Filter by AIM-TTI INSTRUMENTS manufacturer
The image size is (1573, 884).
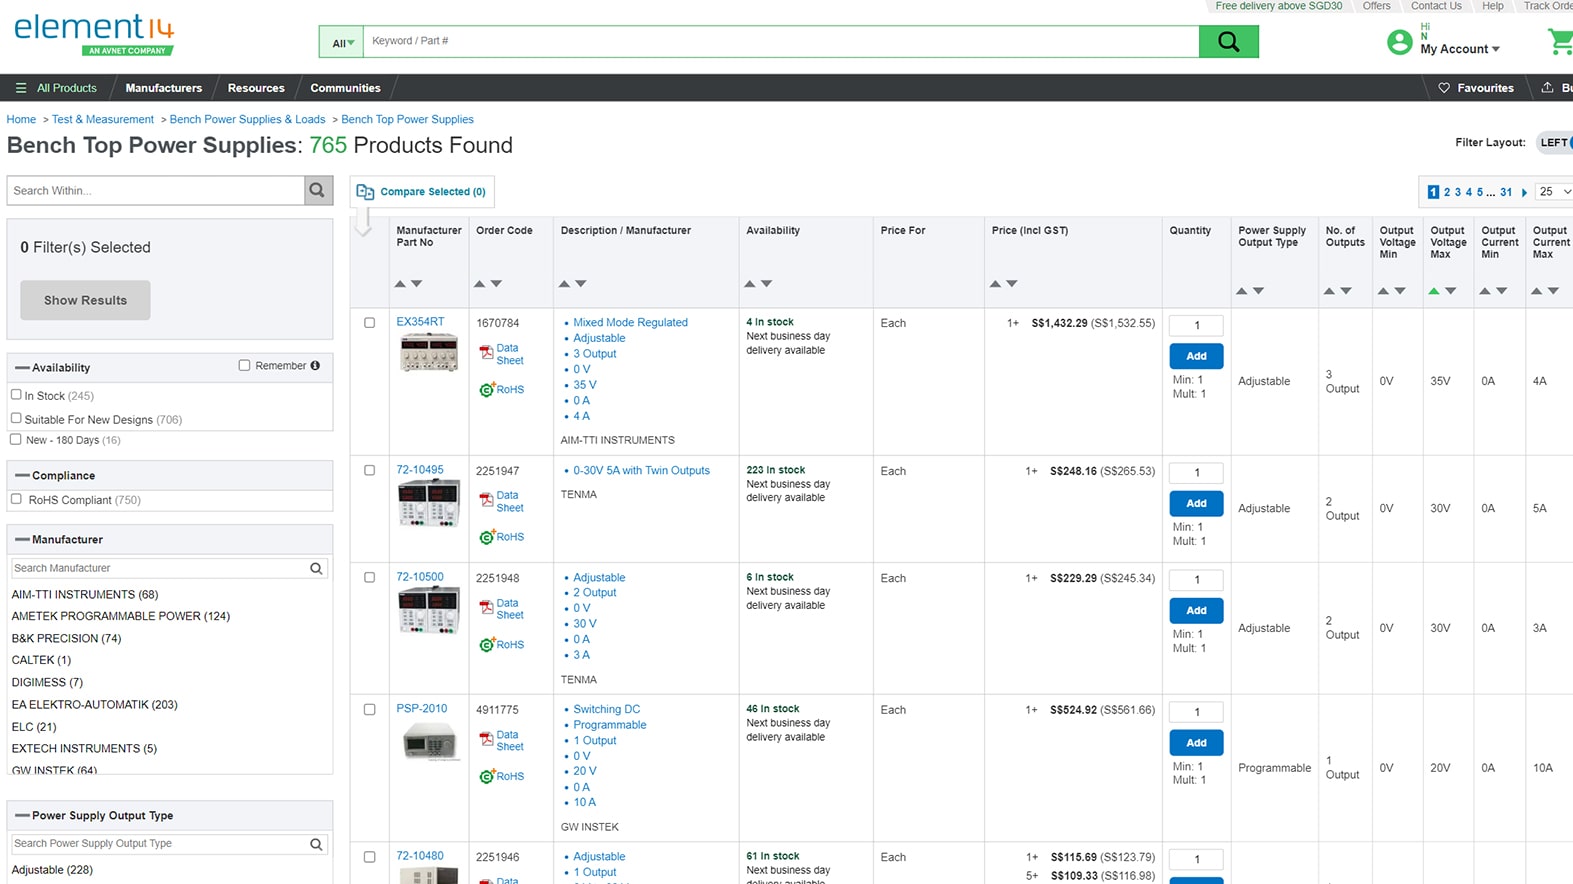[x=85, y=594]
